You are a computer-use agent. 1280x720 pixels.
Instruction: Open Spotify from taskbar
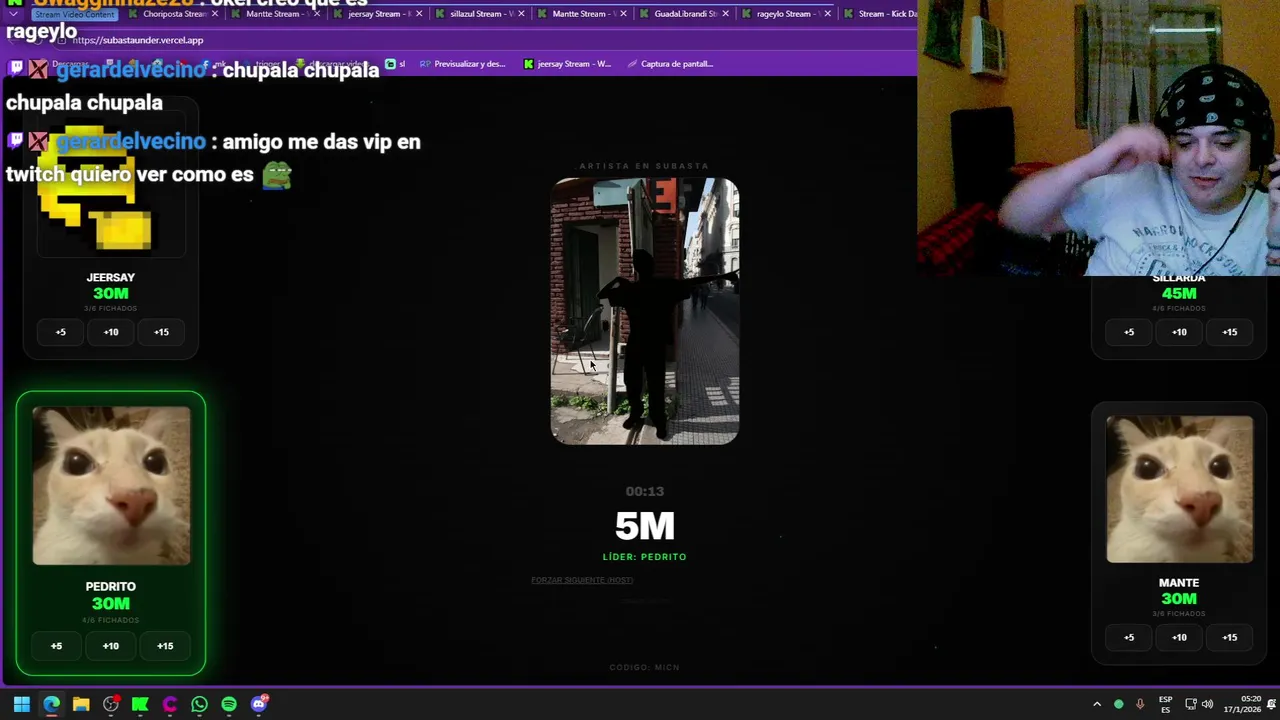tap(229, 704)
